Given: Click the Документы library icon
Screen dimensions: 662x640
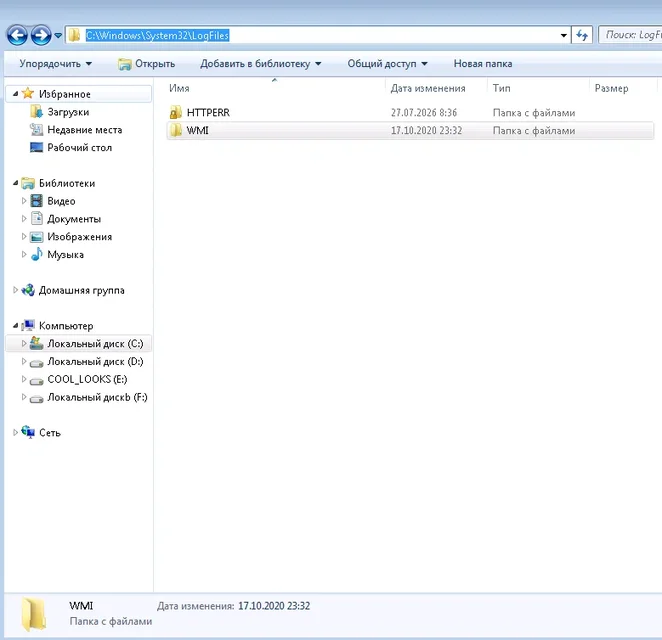Looking at the screenshot, I should tap(37, 218).
